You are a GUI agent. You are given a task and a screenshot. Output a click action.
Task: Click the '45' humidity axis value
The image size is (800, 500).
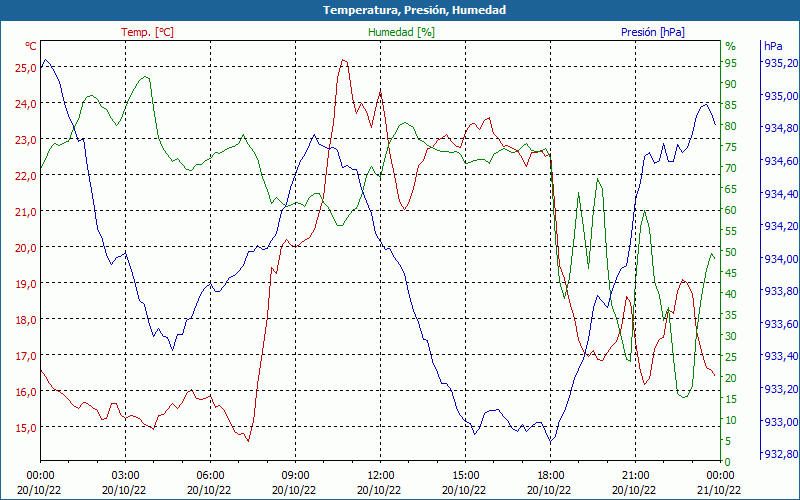tap(731, 273)
